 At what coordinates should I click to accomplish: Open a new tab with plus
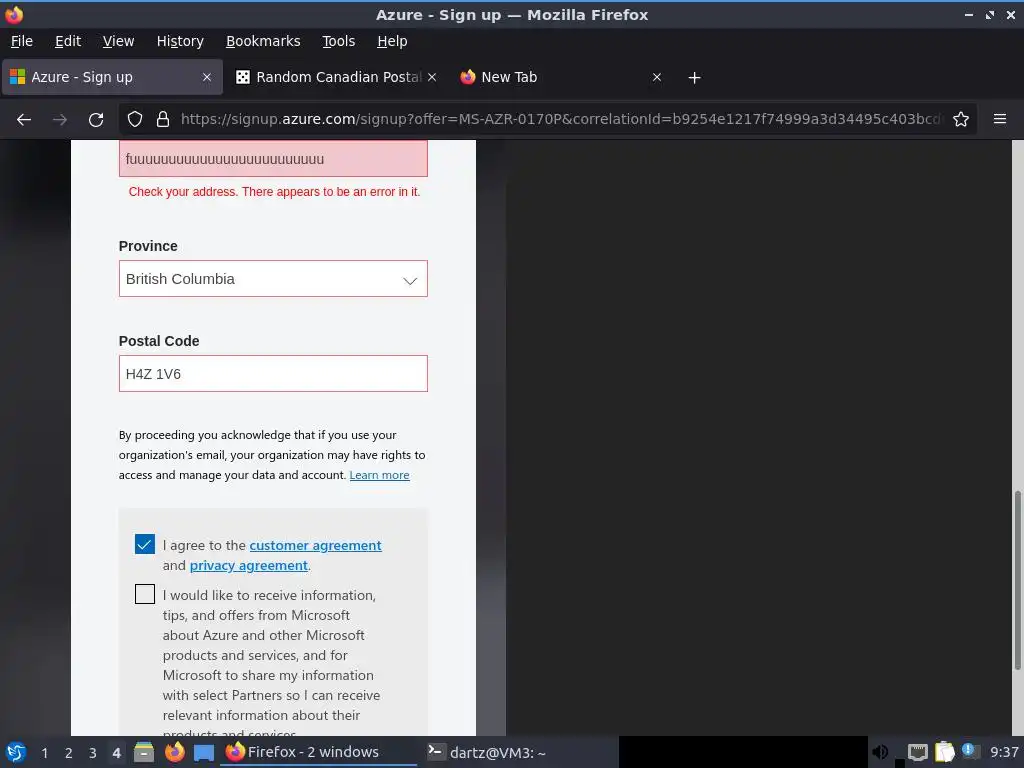(695, 78)
